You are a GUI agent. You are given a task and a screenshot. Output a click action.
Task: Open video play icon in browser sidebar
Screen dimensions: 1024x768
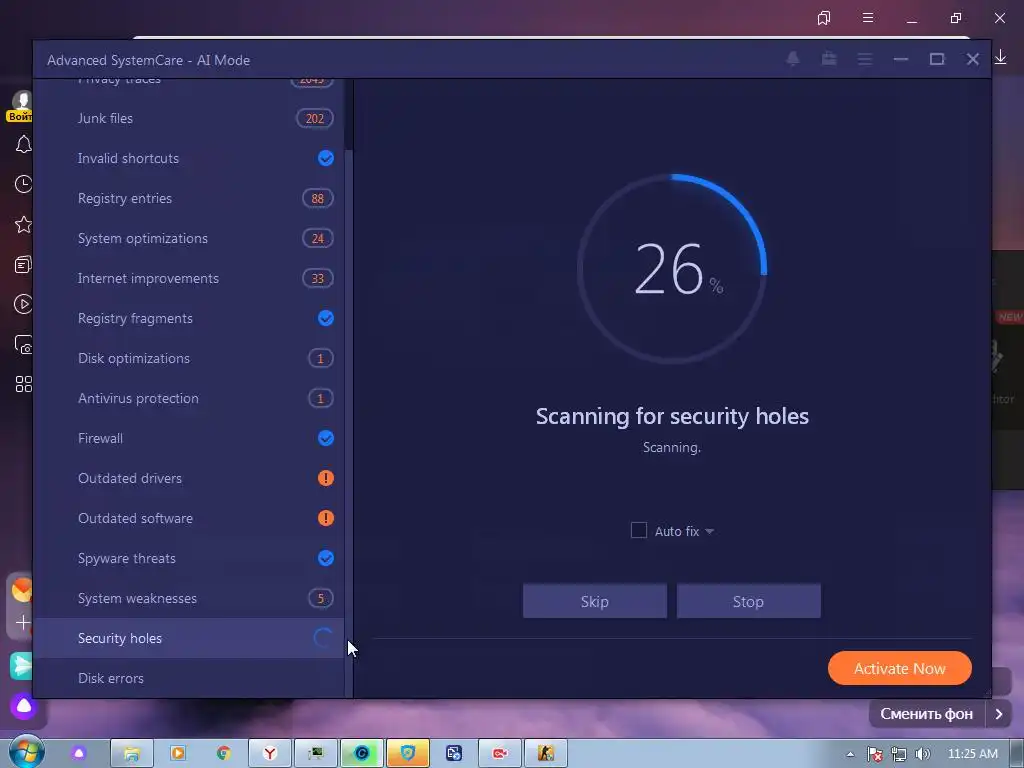[24, 304]
